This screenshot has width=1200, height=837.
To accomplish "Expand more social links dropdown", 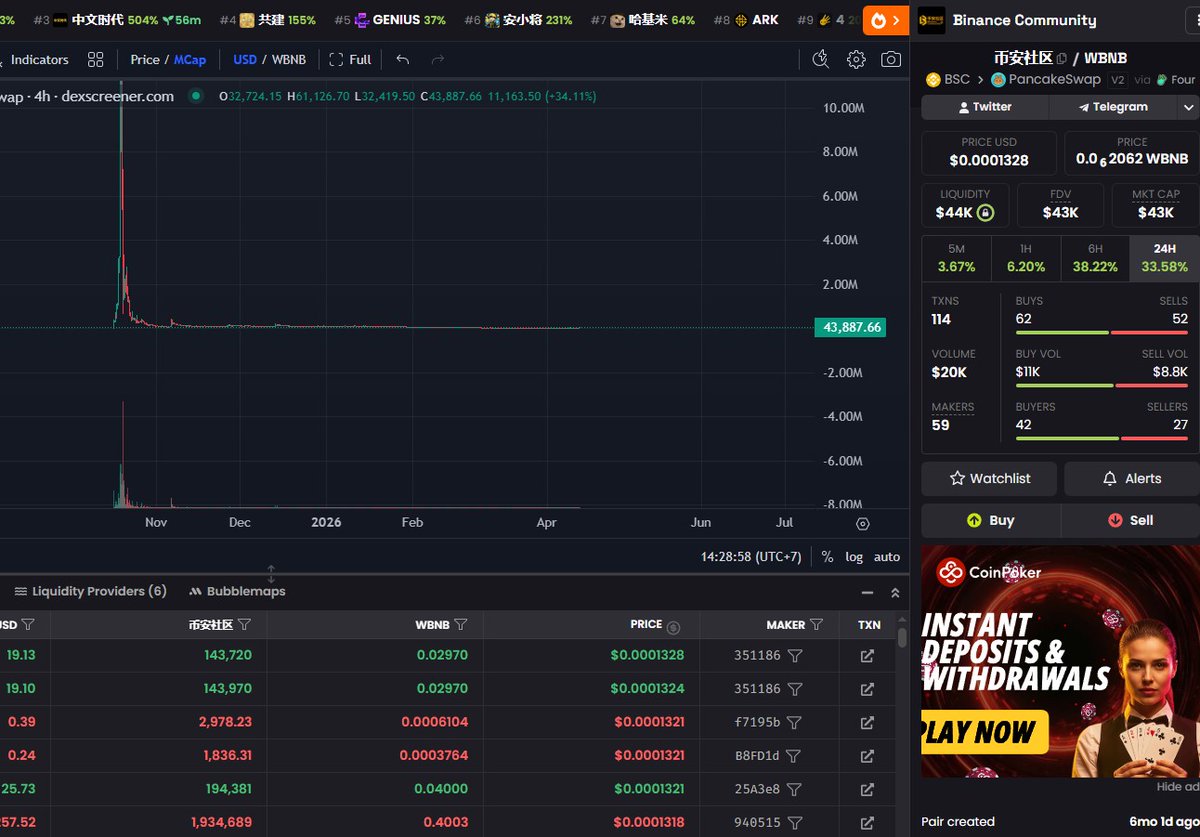I will point(1188,107).
